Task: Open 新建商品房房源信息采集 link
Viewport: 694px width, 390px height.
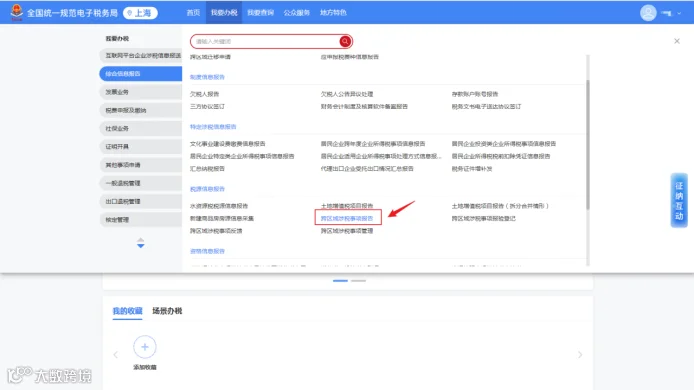Action: pyautogui.click(x=222, y=218)
